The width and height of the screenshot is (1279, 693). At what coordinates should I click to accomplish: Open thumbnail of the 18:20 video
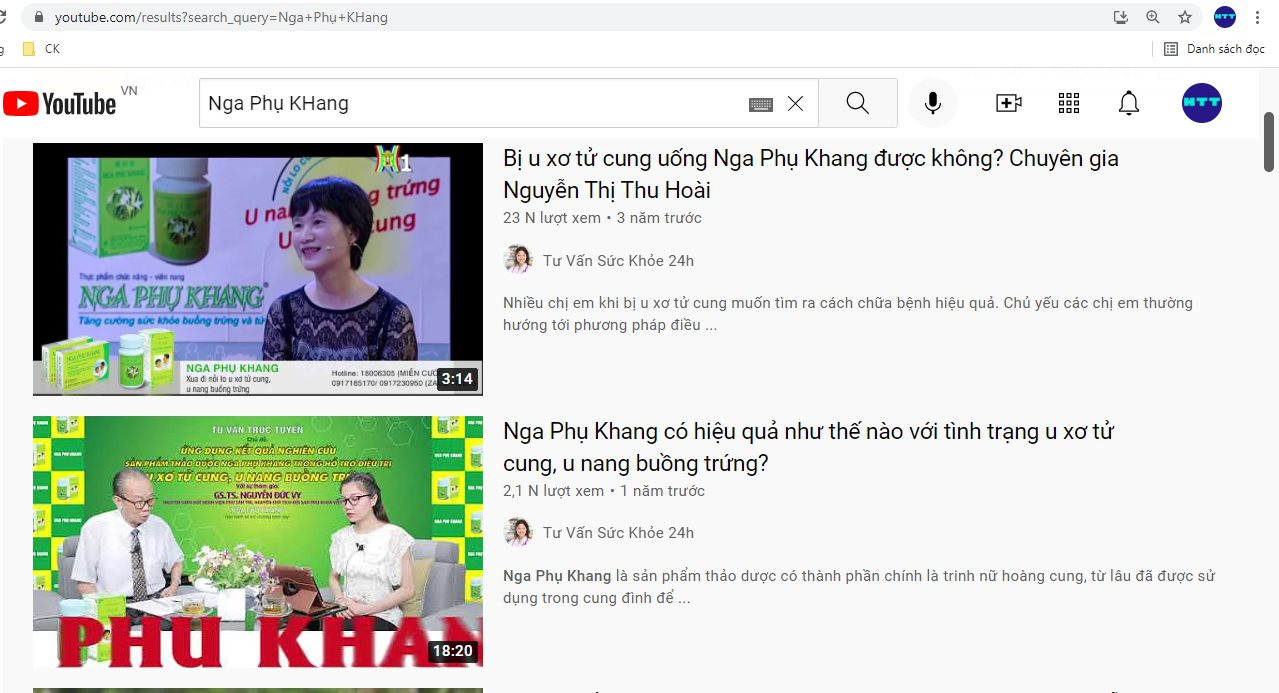[x=258, y=542]
